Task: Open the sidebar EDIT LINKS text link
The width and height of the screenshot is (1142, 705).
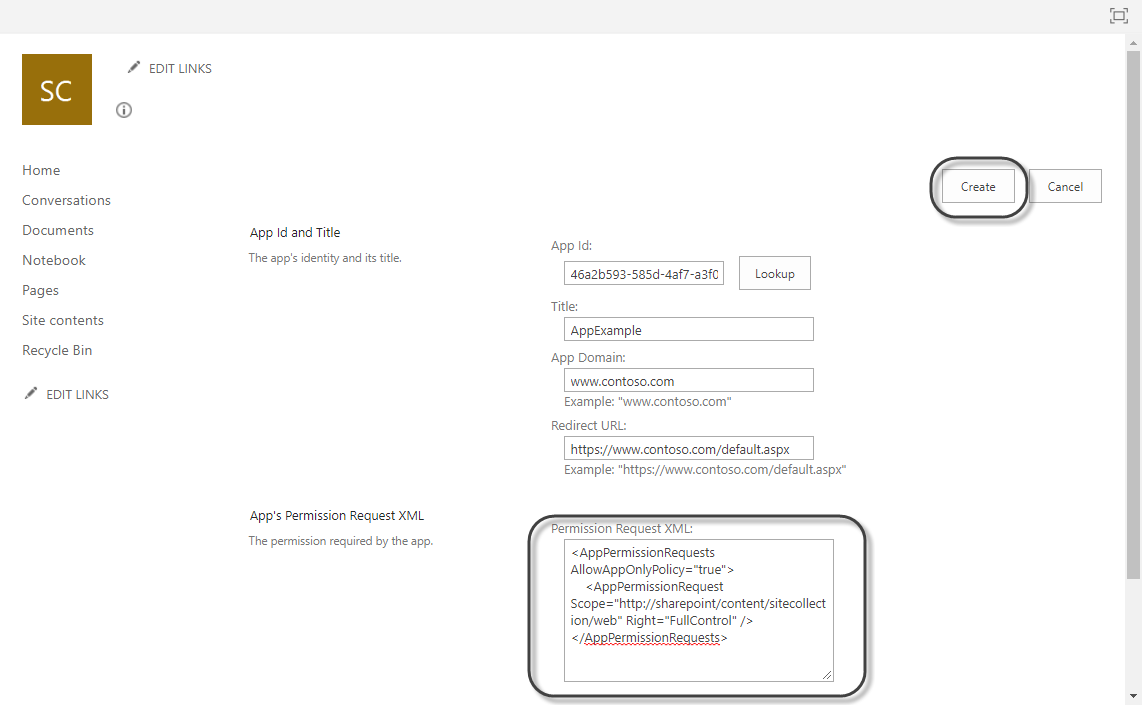Action: point(77,395)
